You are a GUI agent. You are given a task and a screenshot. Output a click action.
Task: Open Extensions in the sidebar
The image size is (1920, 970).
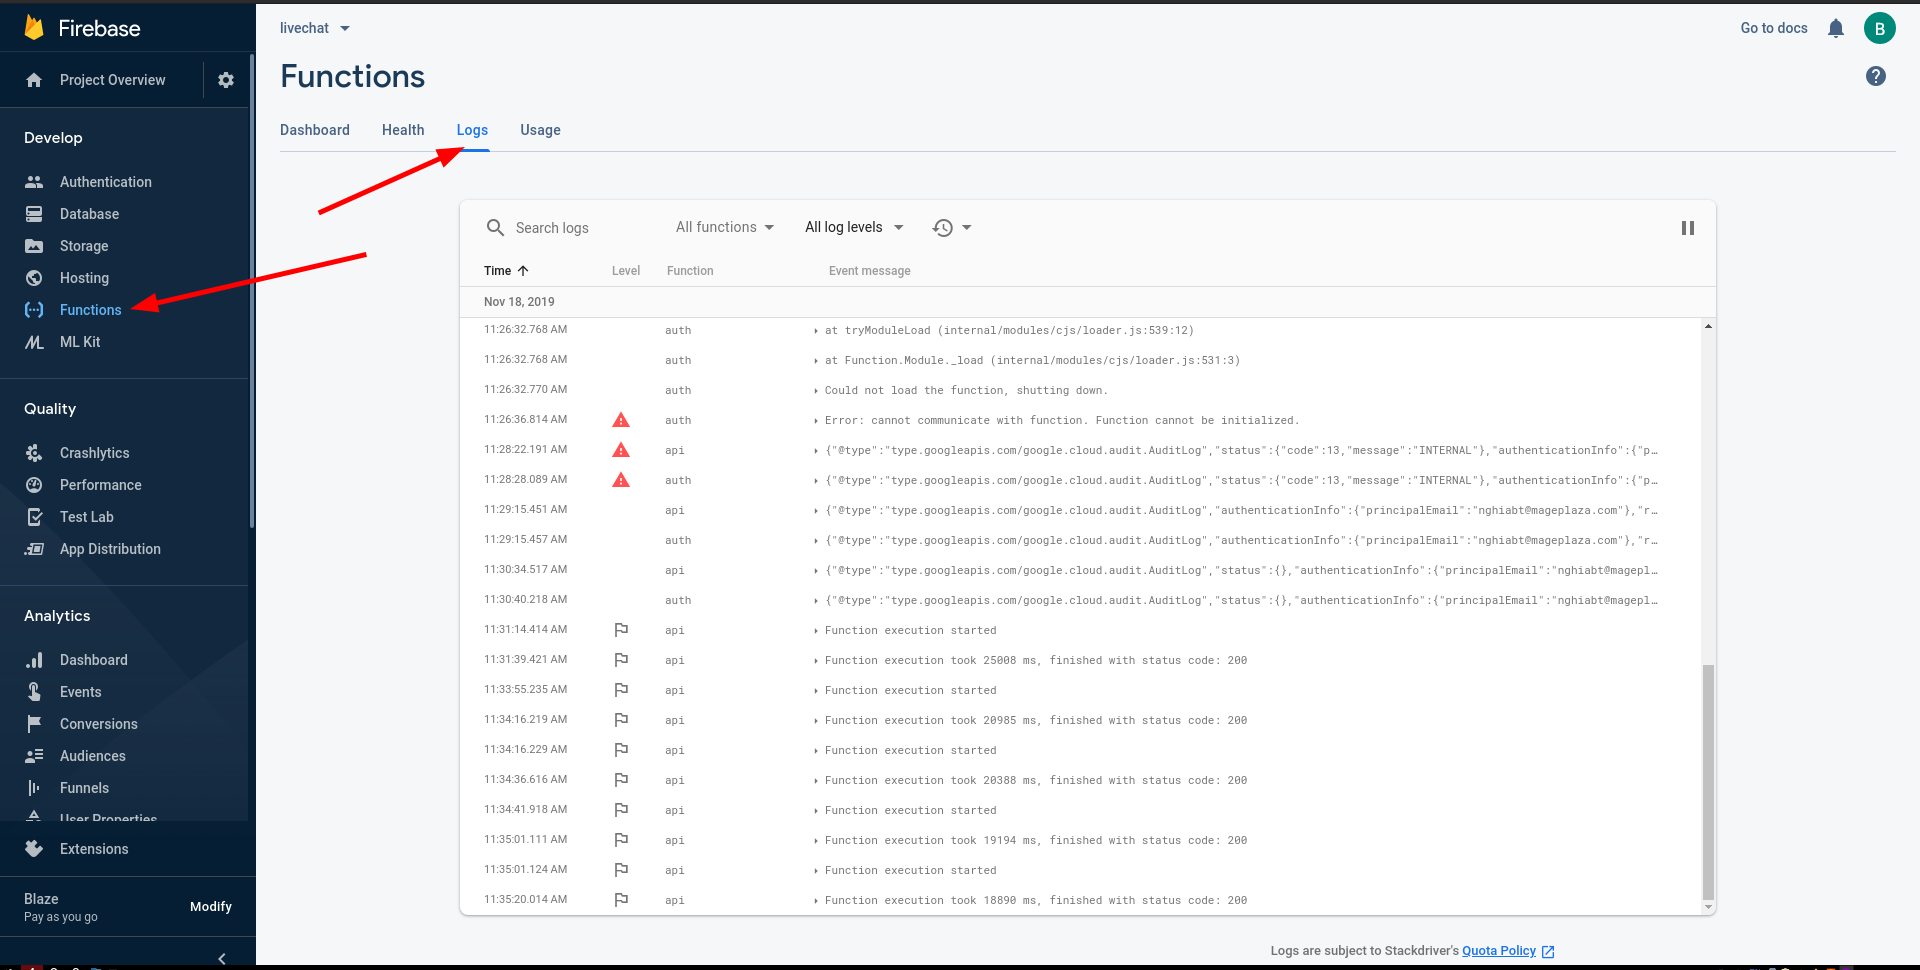click(94, 849)
